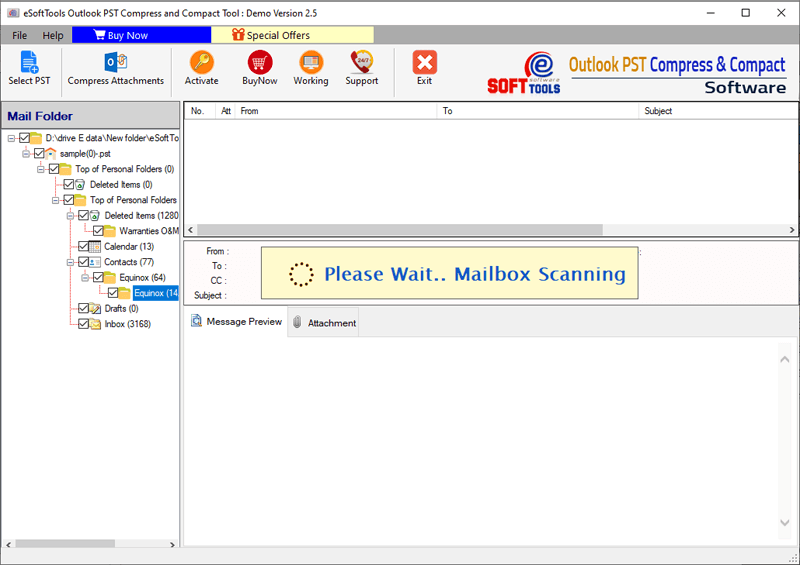Click the Inbox (3168) folder icon
Screen dimensions: 800x565
[95, 324]
